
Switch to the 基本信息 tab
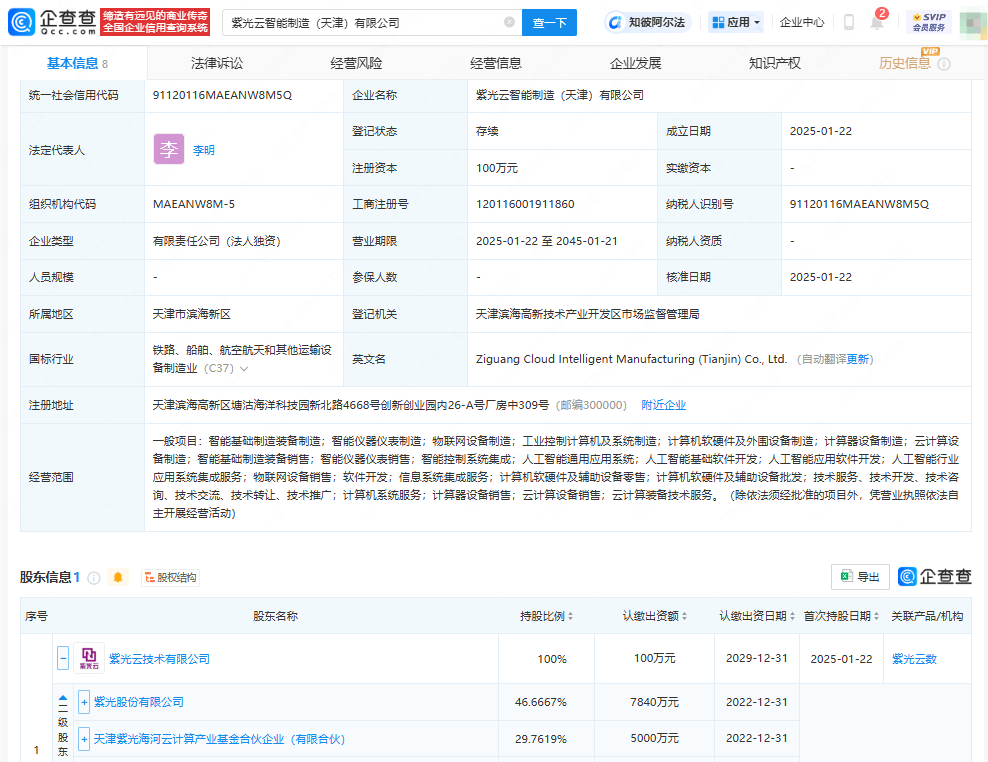pyautogui.click(x=77, y=63)
